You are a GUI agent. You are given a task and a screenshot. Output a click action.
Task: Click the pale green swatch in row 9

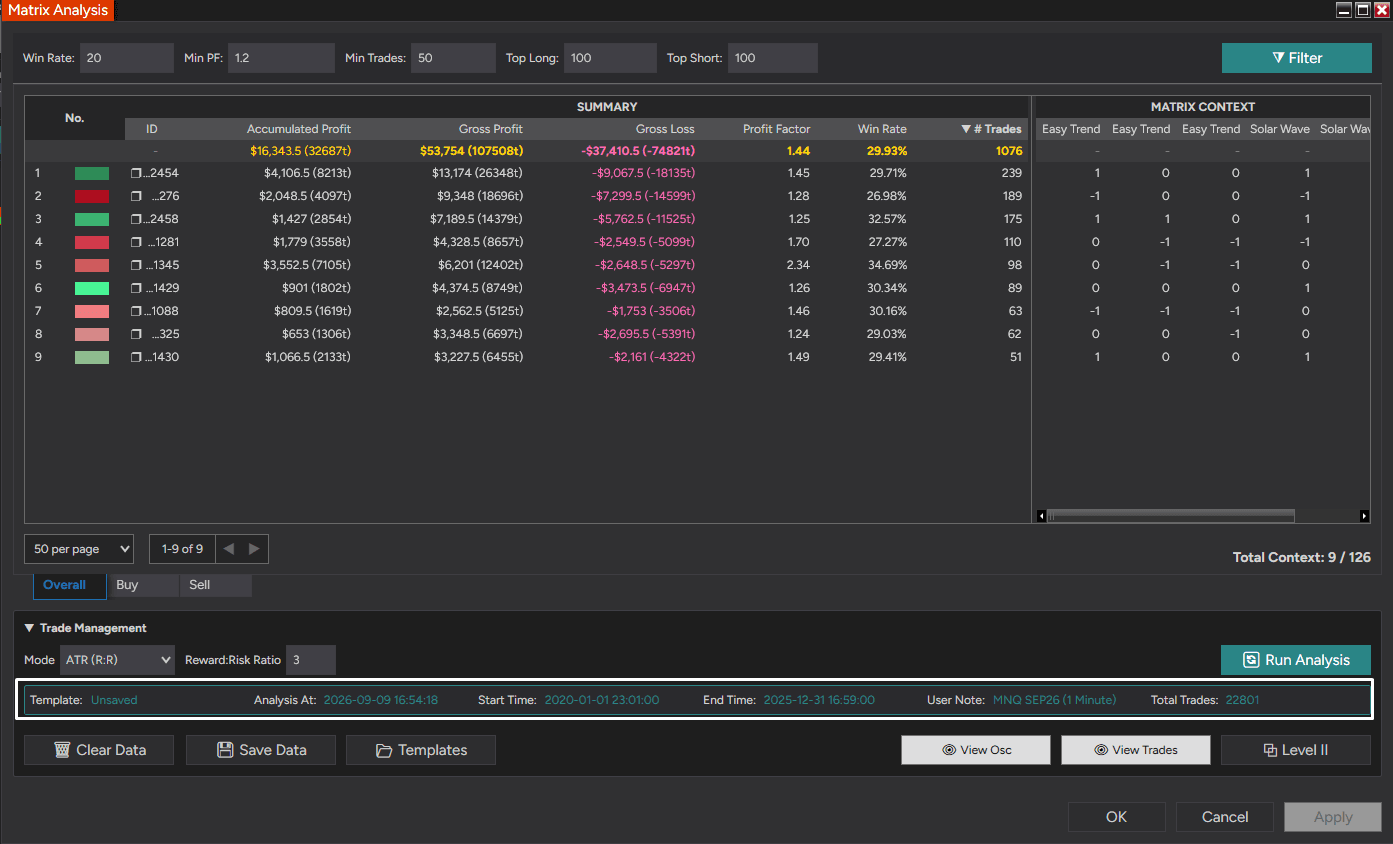pos(92,357)
